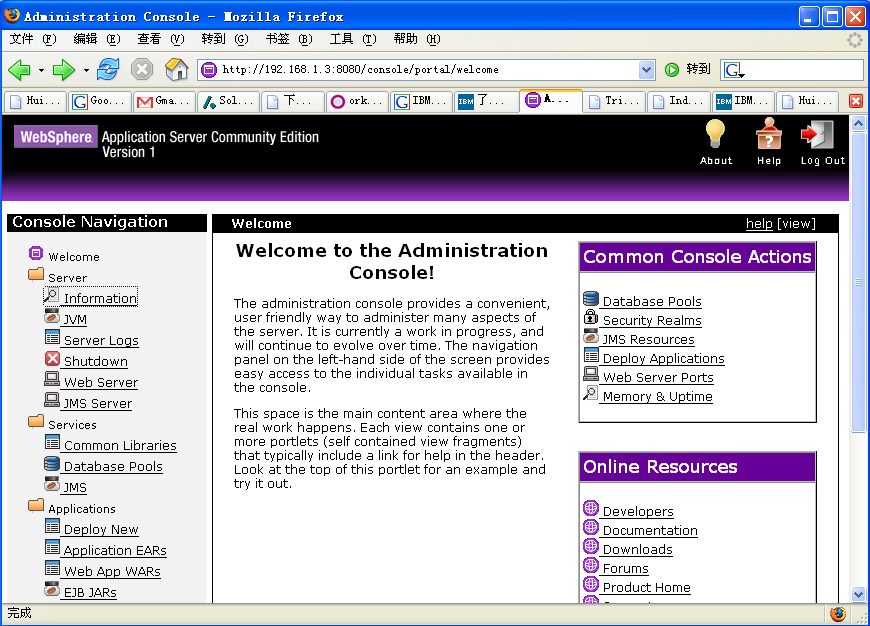Click the computer icon beside Web Server
The width and height of the screenshot is (870, 626).
click(x=52, y=380)
